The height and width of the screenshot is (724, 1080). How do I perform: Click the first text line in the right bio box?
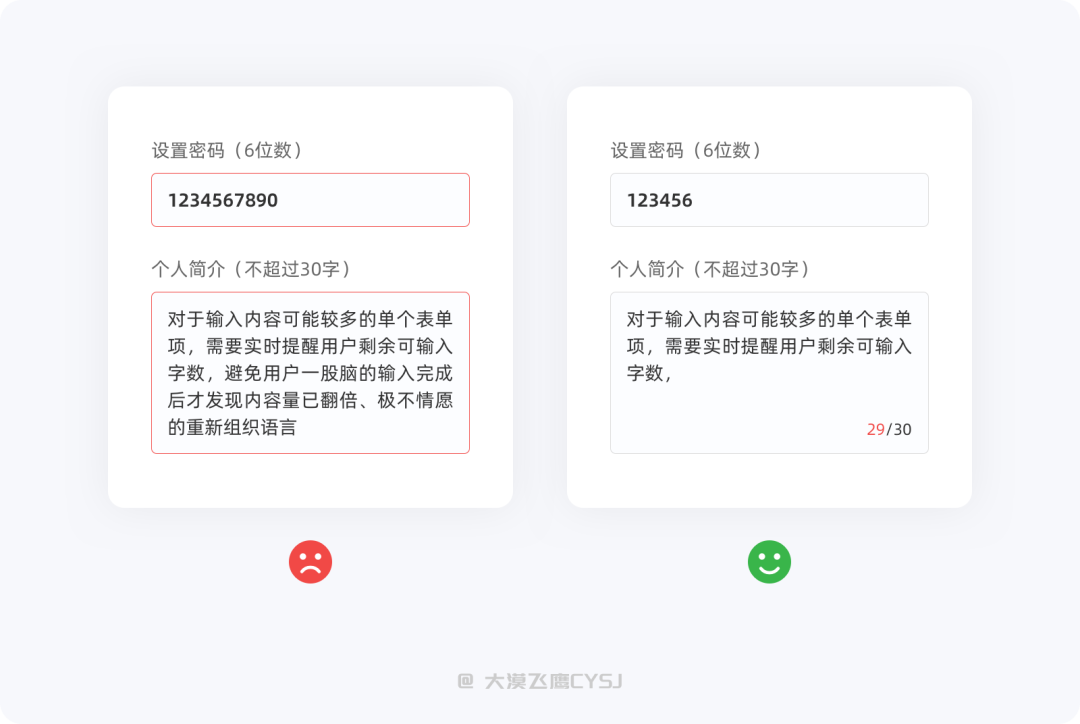[x=769, y=320]
